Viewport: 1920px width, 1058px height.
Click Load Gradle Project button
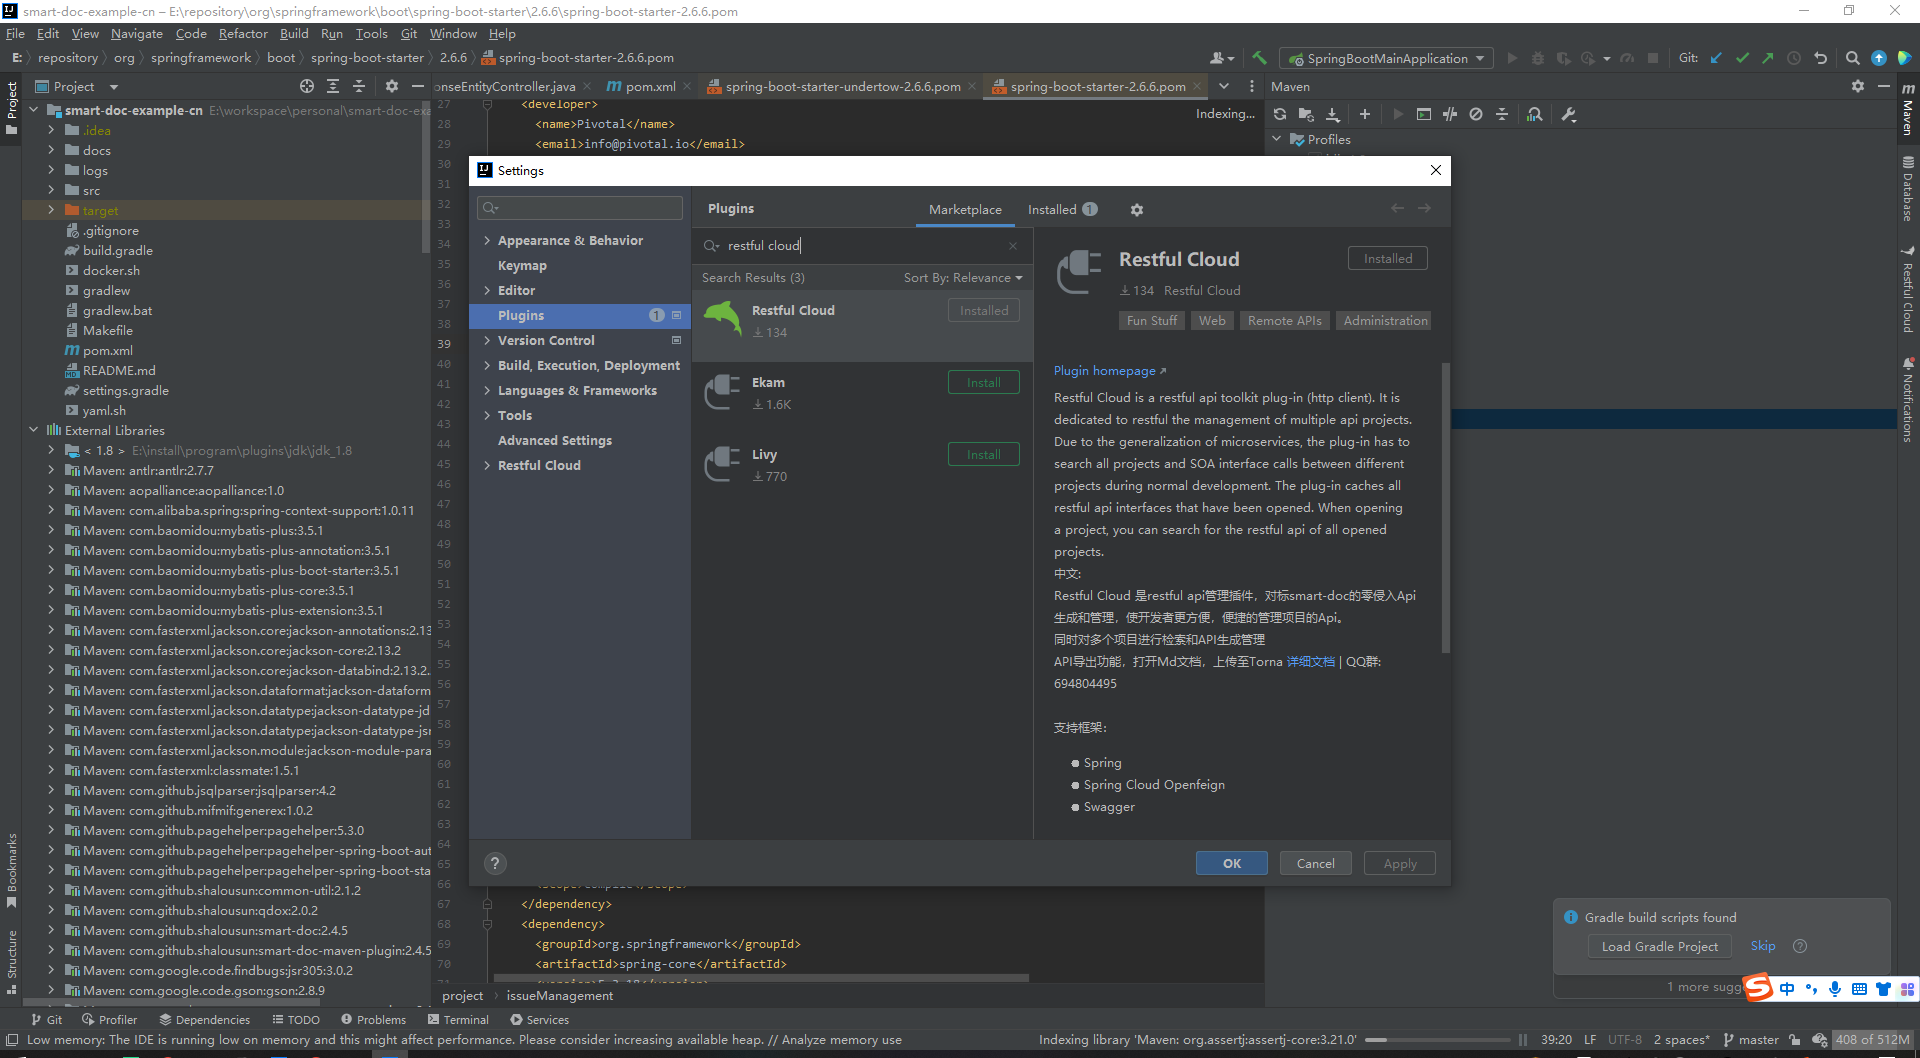1659,946
